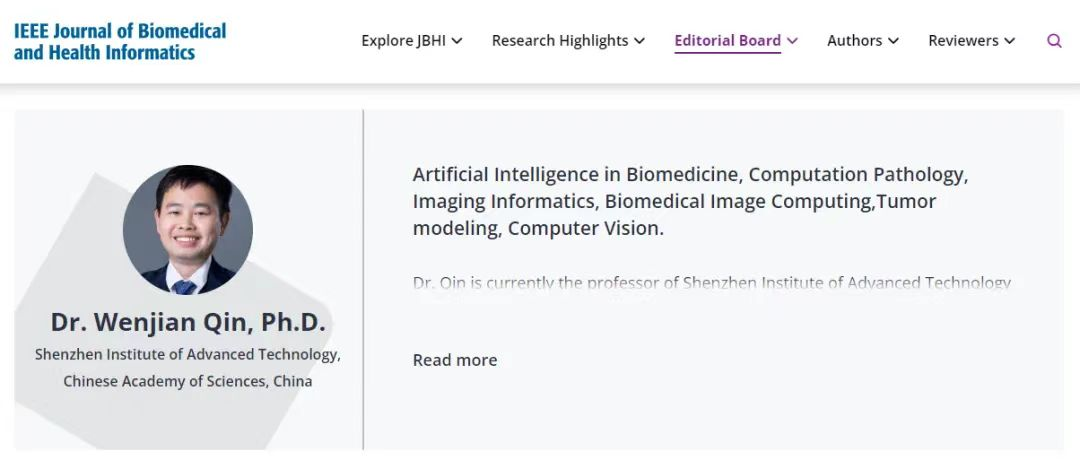Open the Authors menu label
The height and width of the screenshot is (460, 1080).
(x=854, y=41)
